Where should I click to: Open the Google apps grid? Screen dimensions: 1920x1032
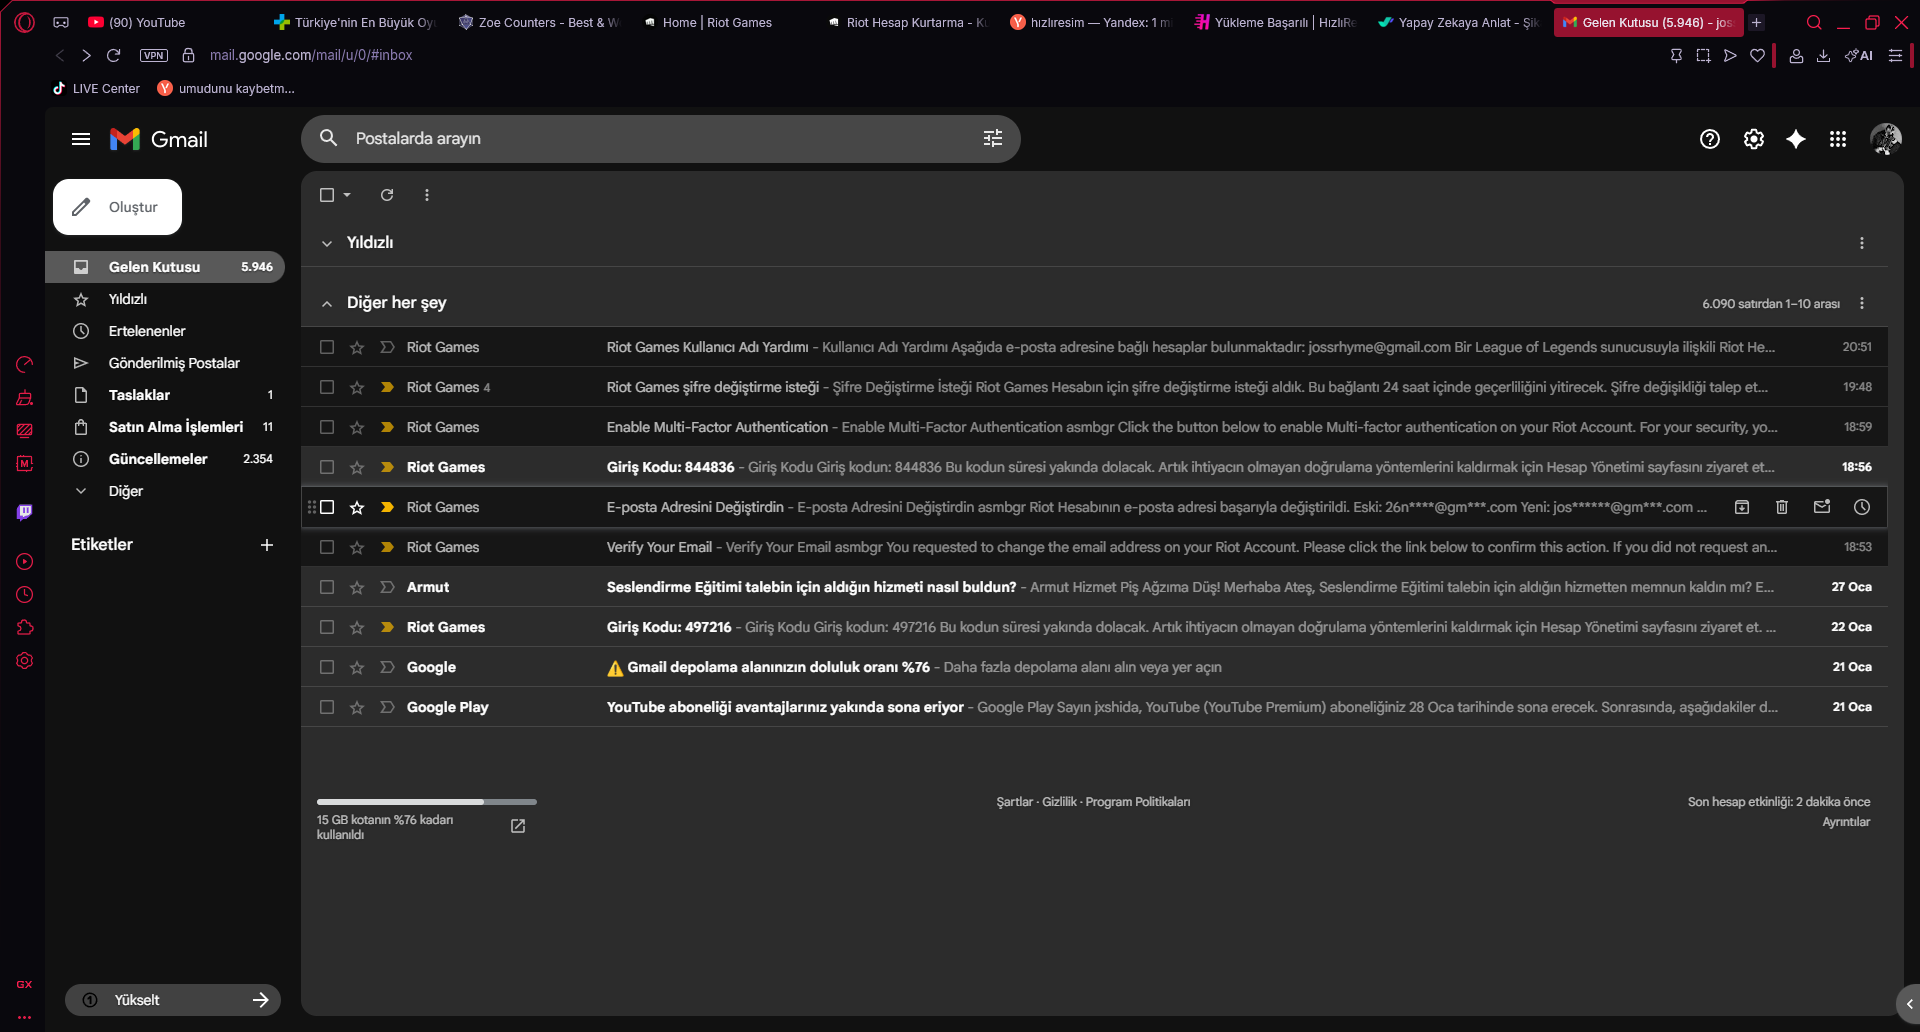[1838, 139]
